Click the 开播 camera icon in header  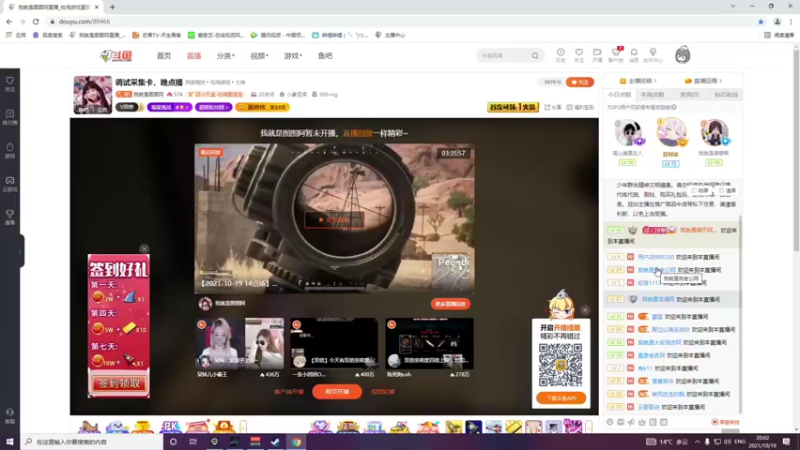(597, 55)
